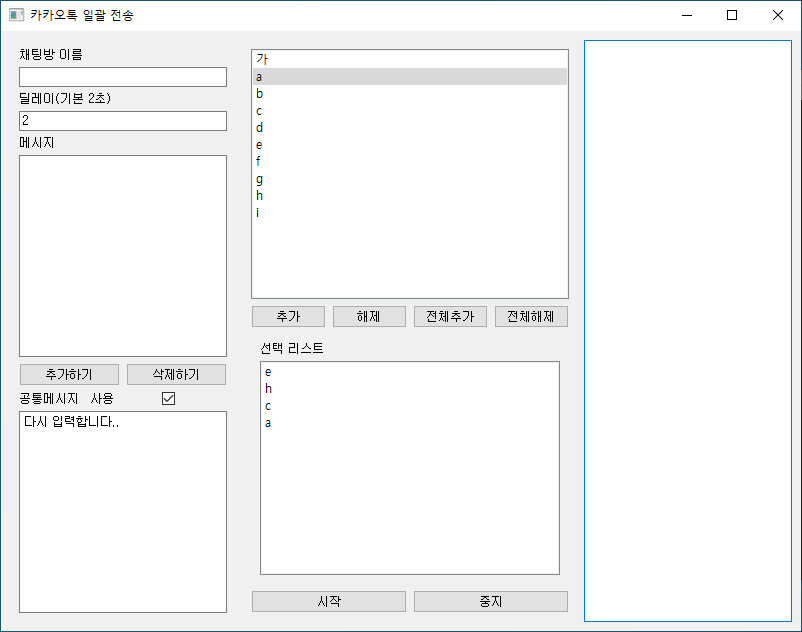Select 'g' in the upper list
The height and width of the screenshot is (632, 802).
pos(410,178)
